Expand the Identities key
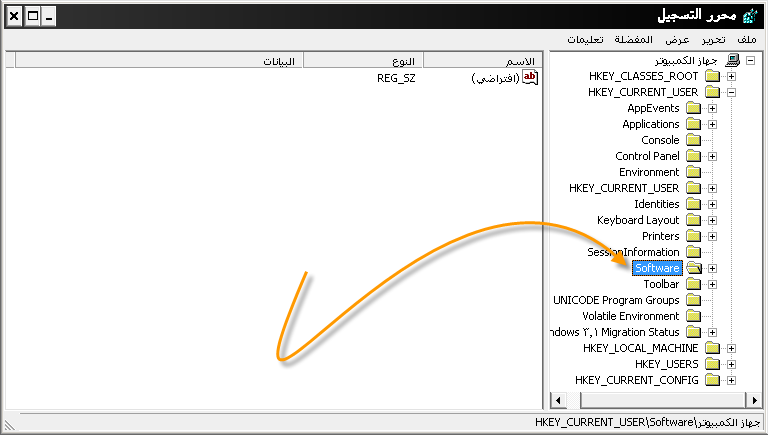768x435 pixels. (x=713, y=204)
